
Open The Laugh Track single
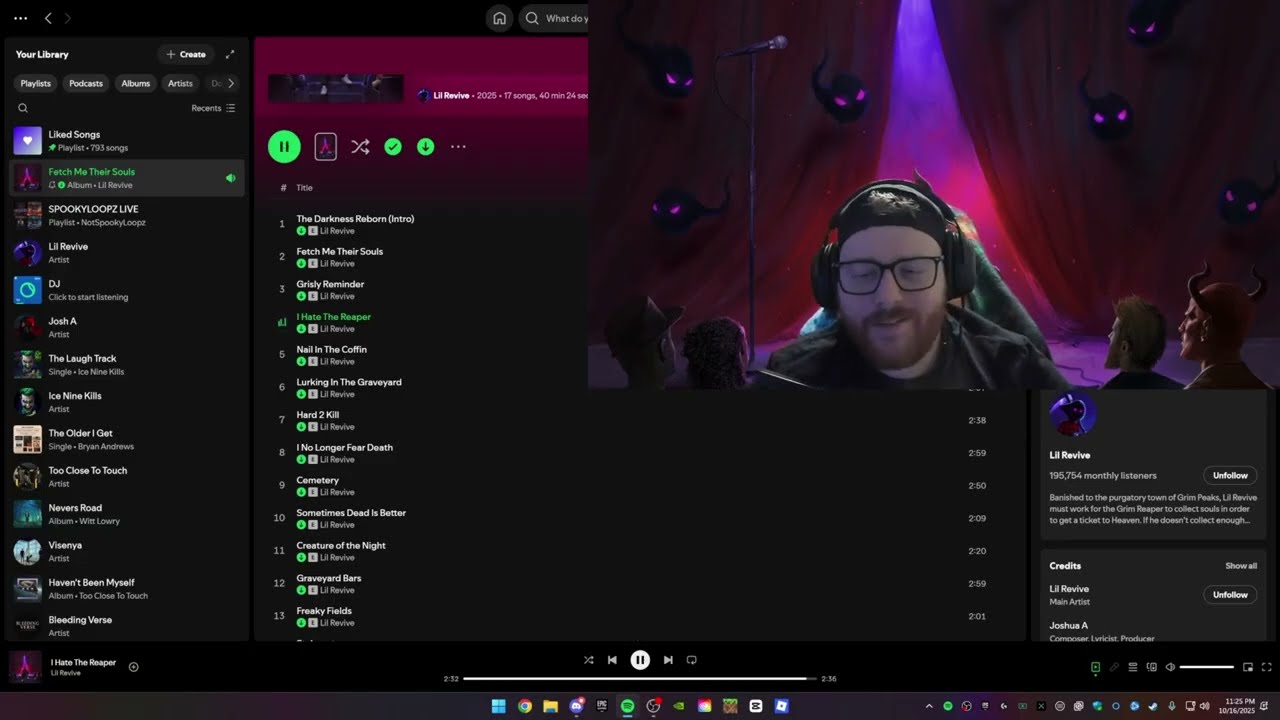(127, 364)
